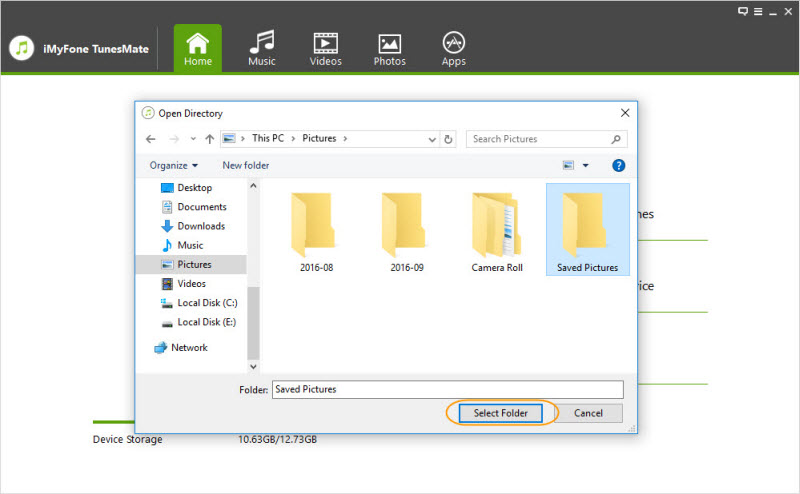The image size is (800, 494).
Task: Select the Camera Roll folder
Action: pyautogui.click(x=497, y=232)
